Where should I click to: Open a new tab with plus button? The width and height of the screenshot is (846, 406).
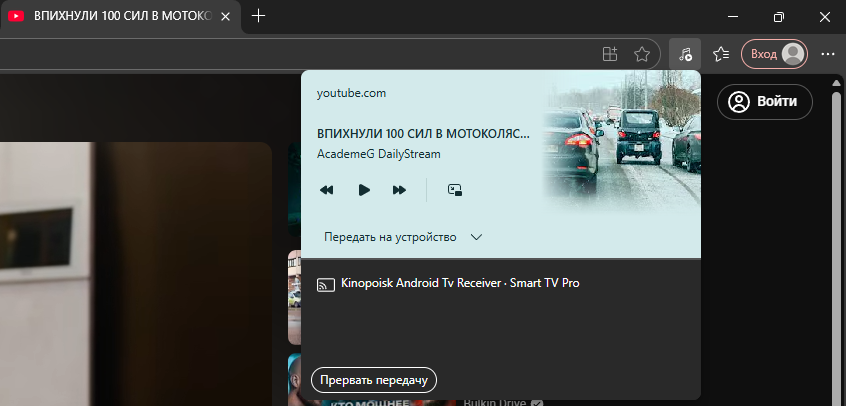pyautogui.click(x=259, y=16)
